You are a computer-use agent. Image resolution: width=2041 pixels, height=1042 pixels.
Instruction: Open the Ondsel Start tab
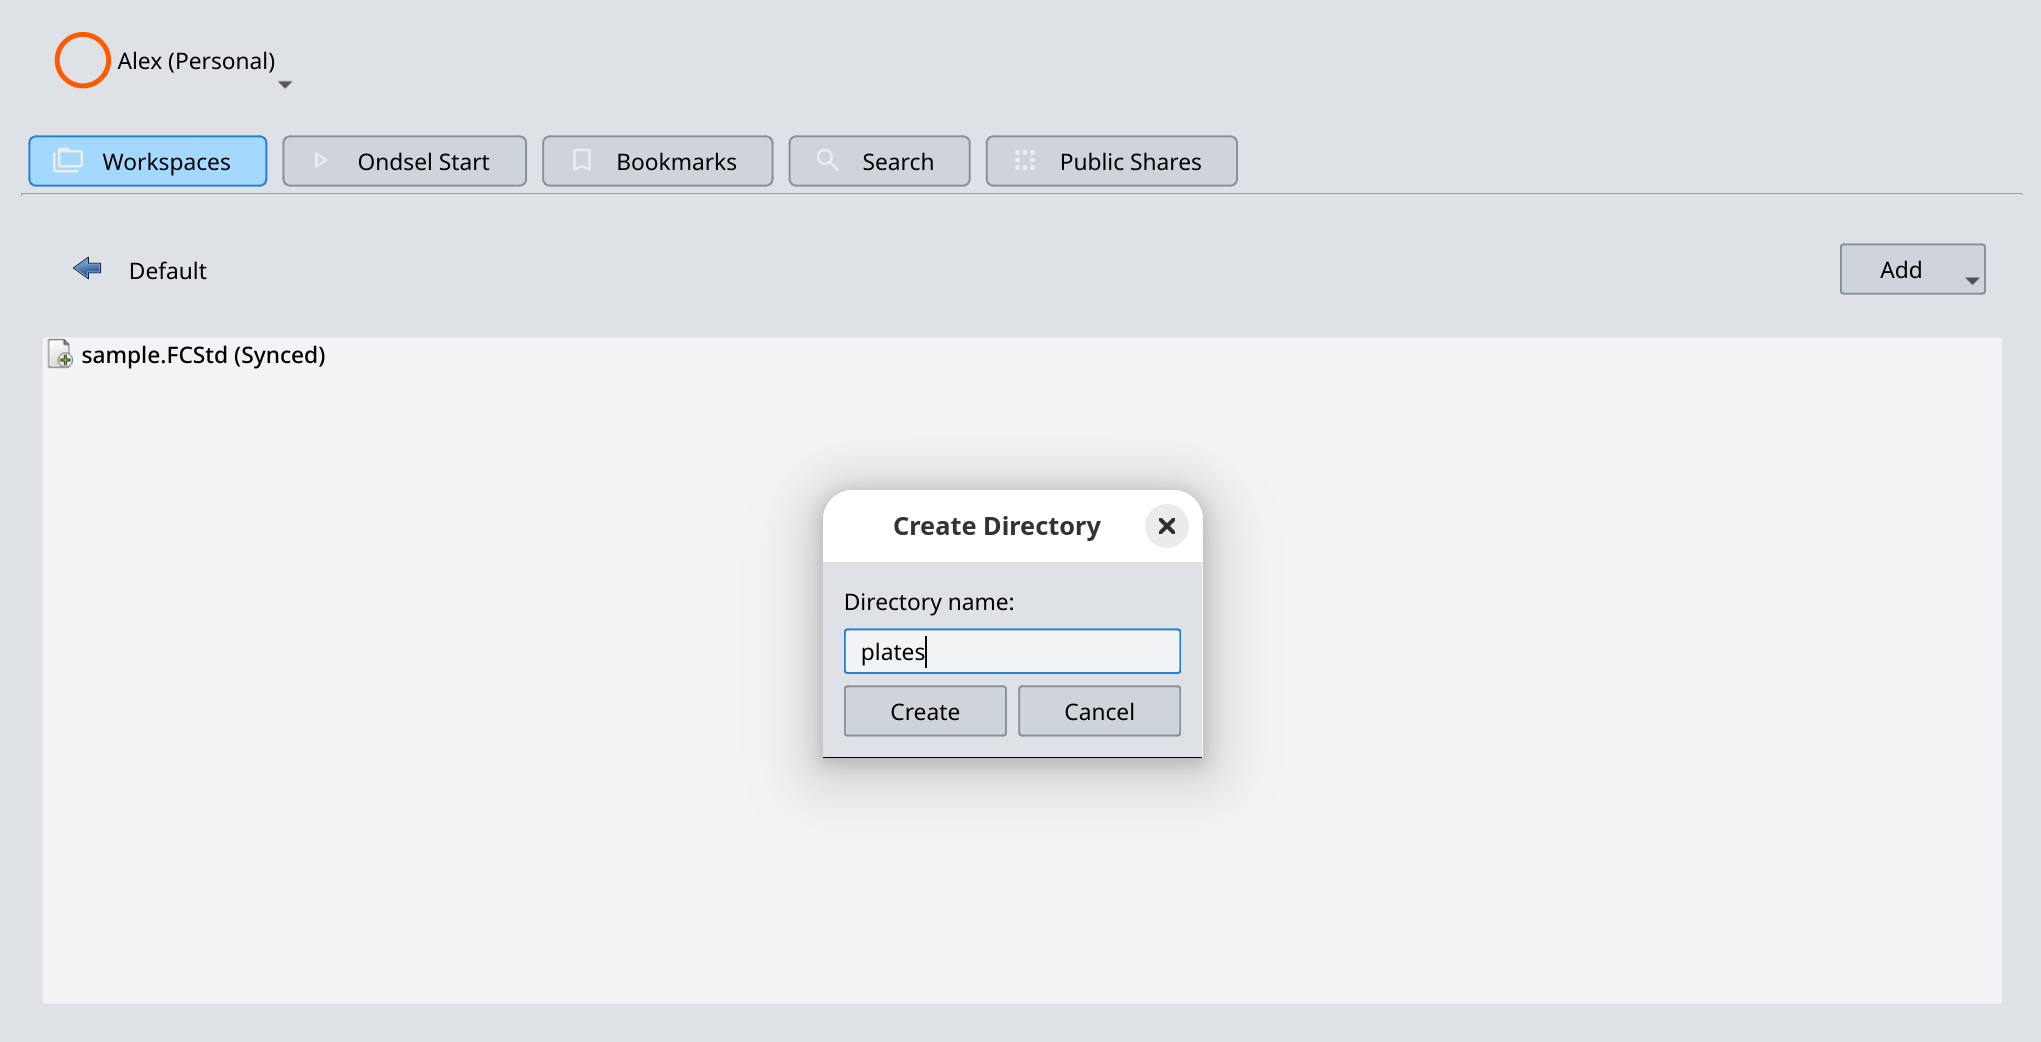pos(404,161)
